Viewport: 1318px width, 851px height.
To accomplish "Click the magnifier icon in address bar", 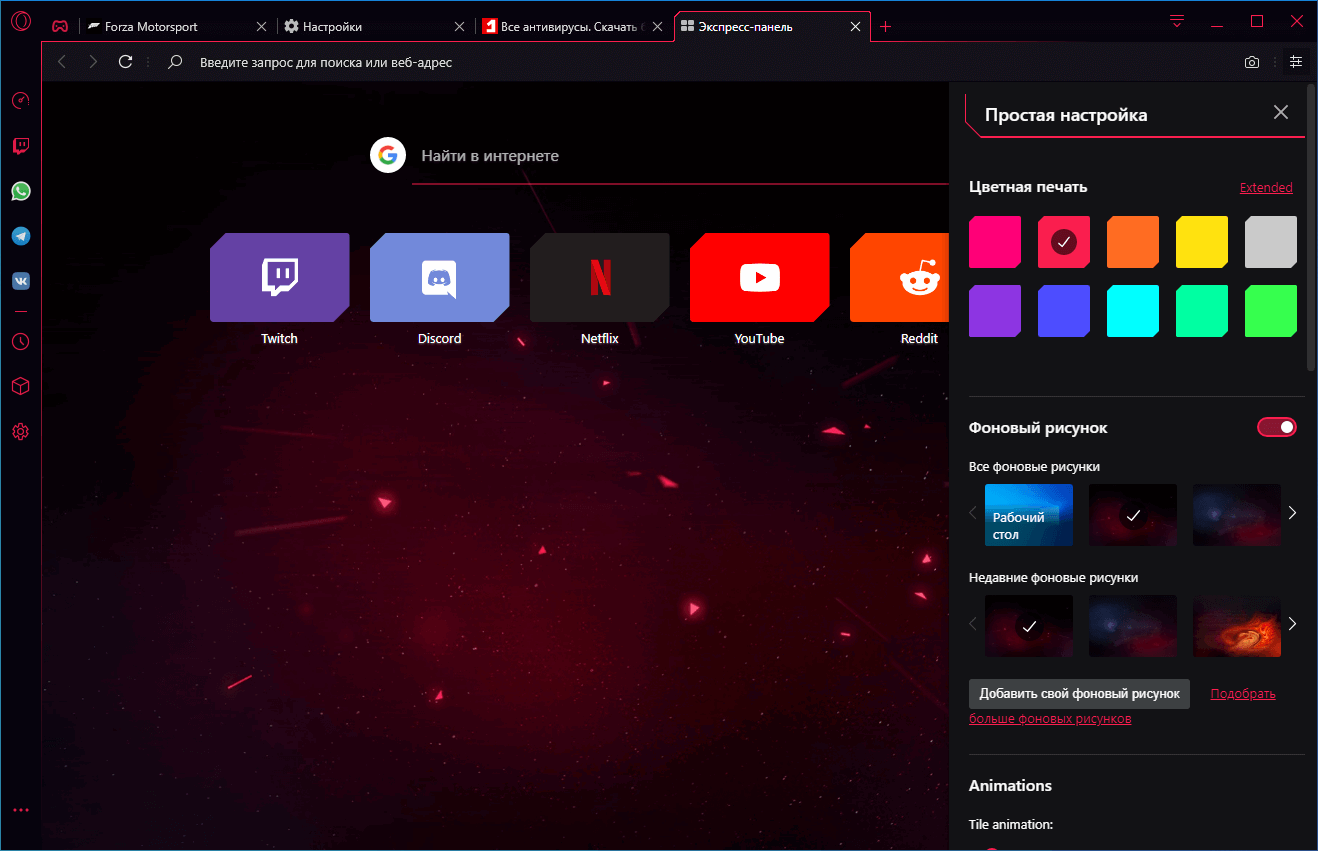I will 175,62.
